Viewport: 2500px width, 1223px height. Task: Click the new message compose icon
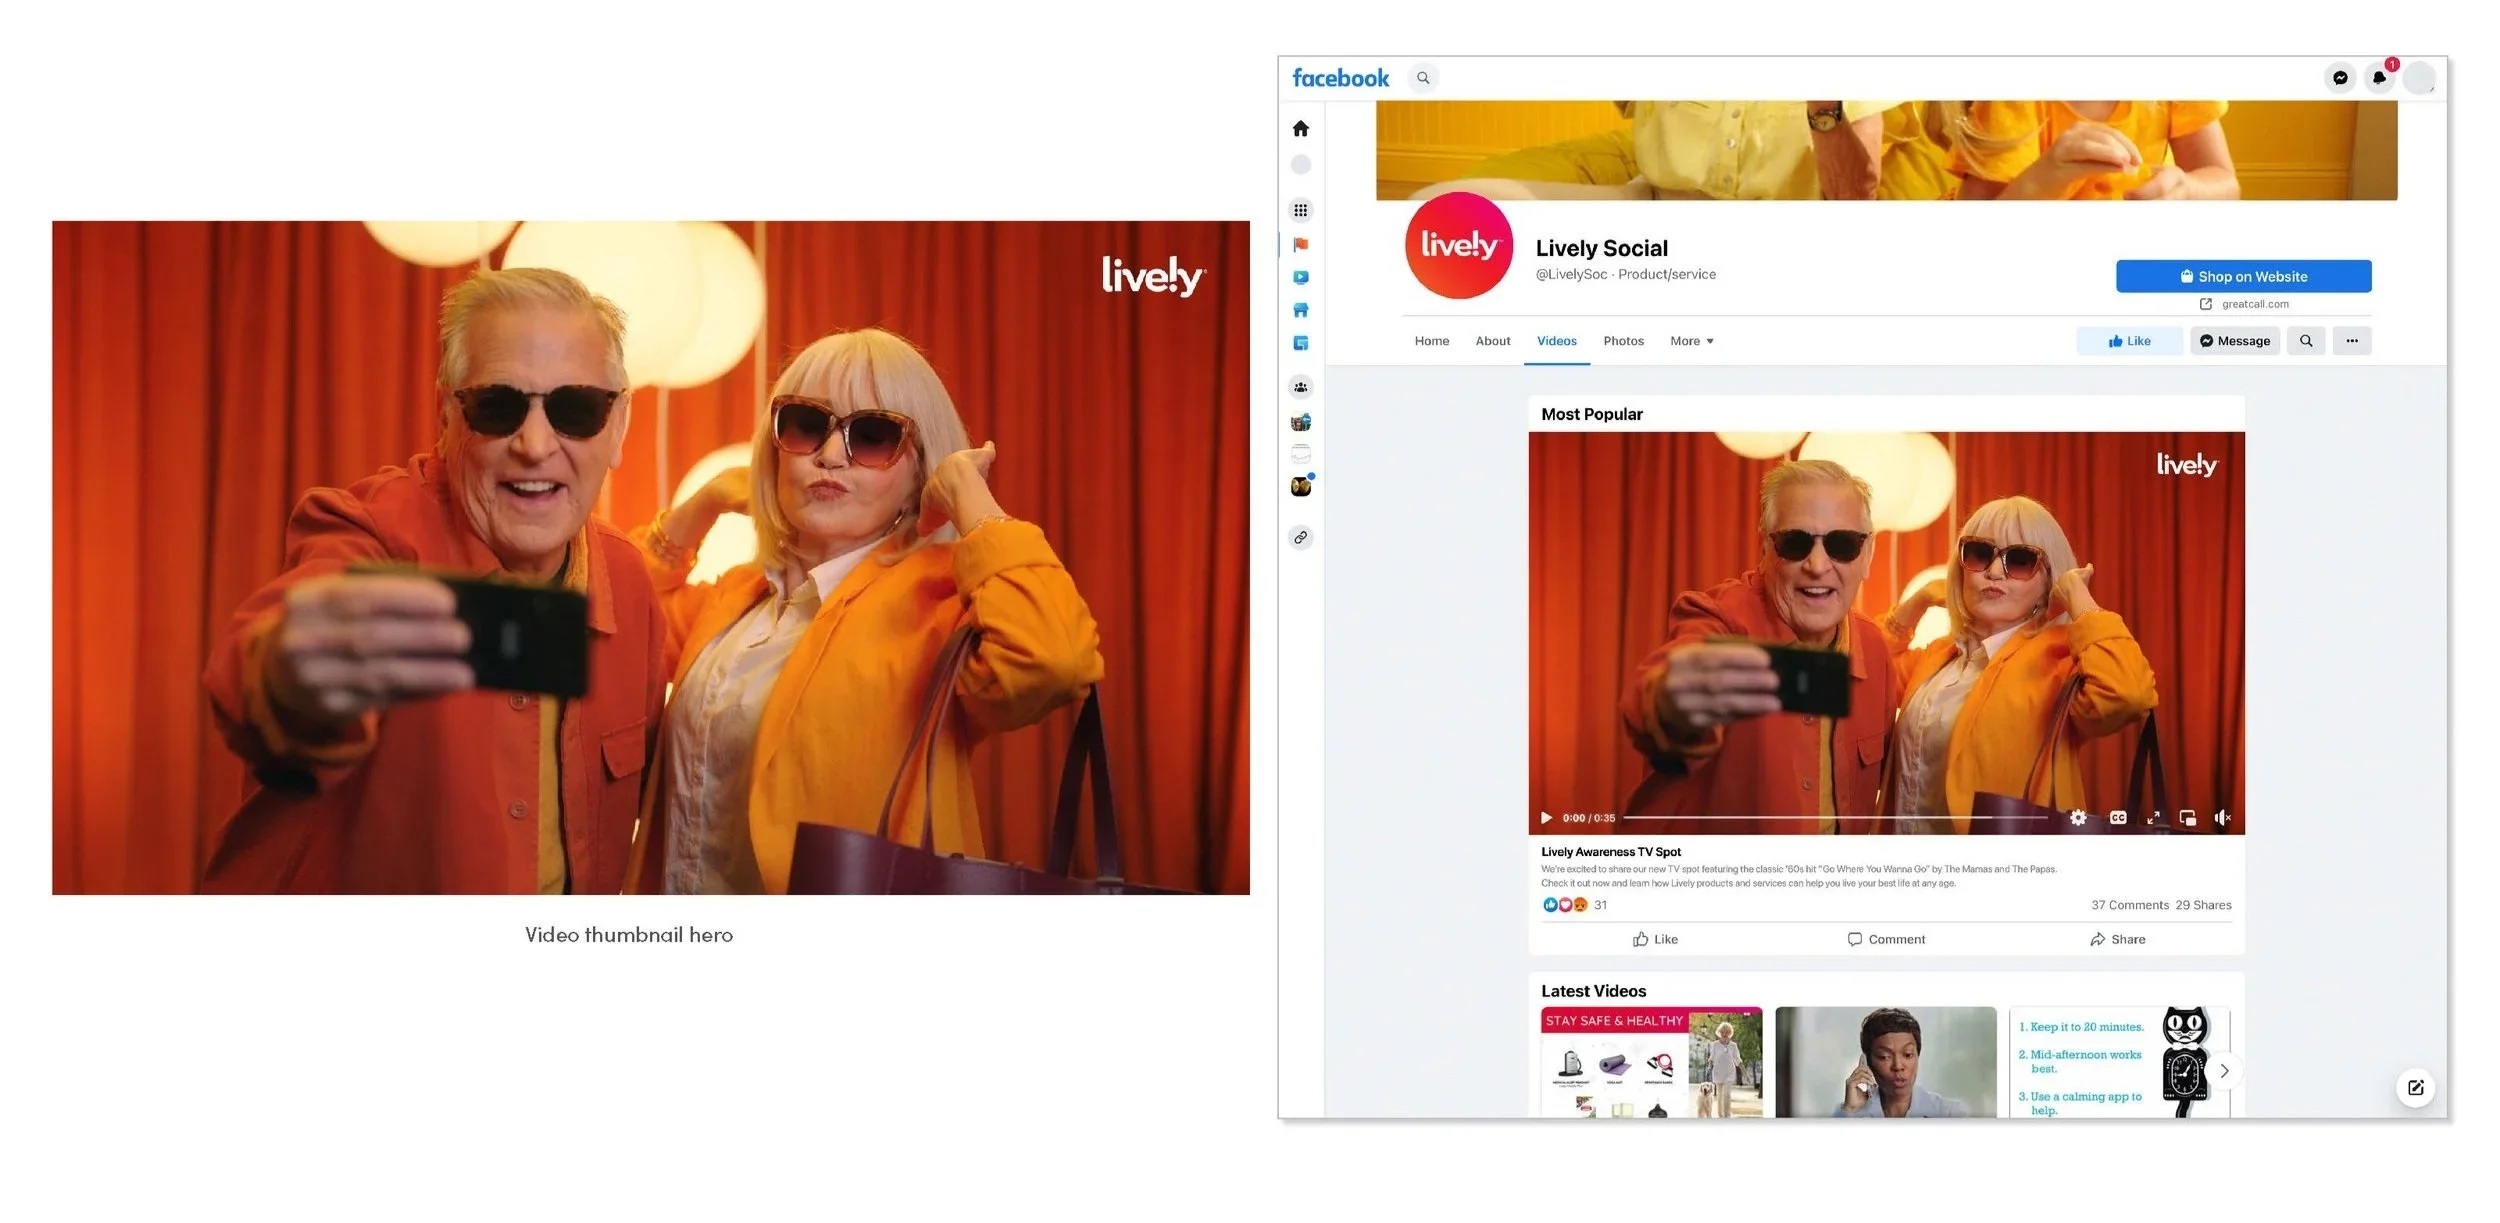[2415, 1088]
